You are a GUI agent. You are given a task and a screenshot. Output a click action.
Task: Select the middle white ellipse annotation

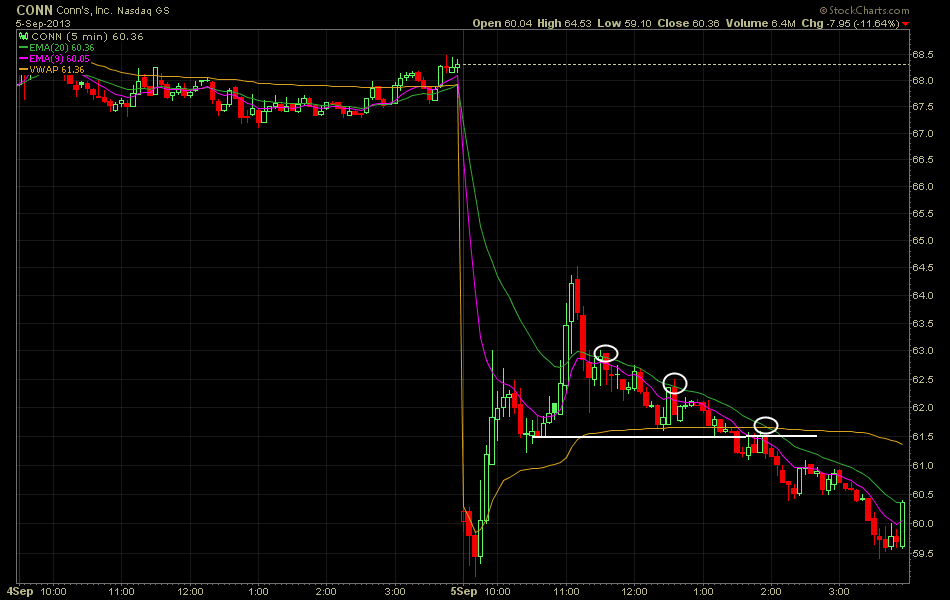point(675,381)
